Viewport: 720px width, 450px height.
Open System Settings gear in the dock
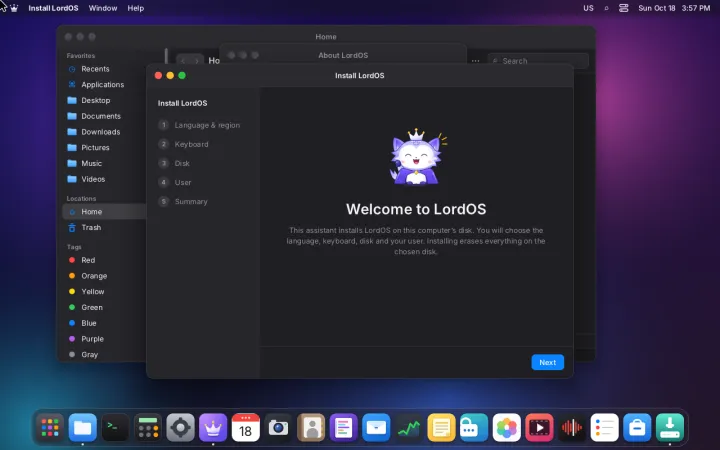coord(180,428)
